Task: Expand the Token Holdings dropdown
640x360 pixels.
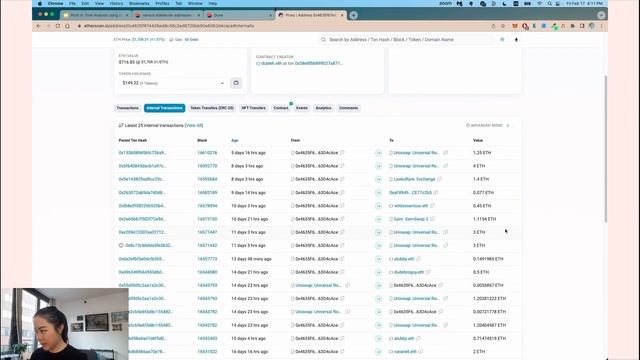Action: pos(172,83)
